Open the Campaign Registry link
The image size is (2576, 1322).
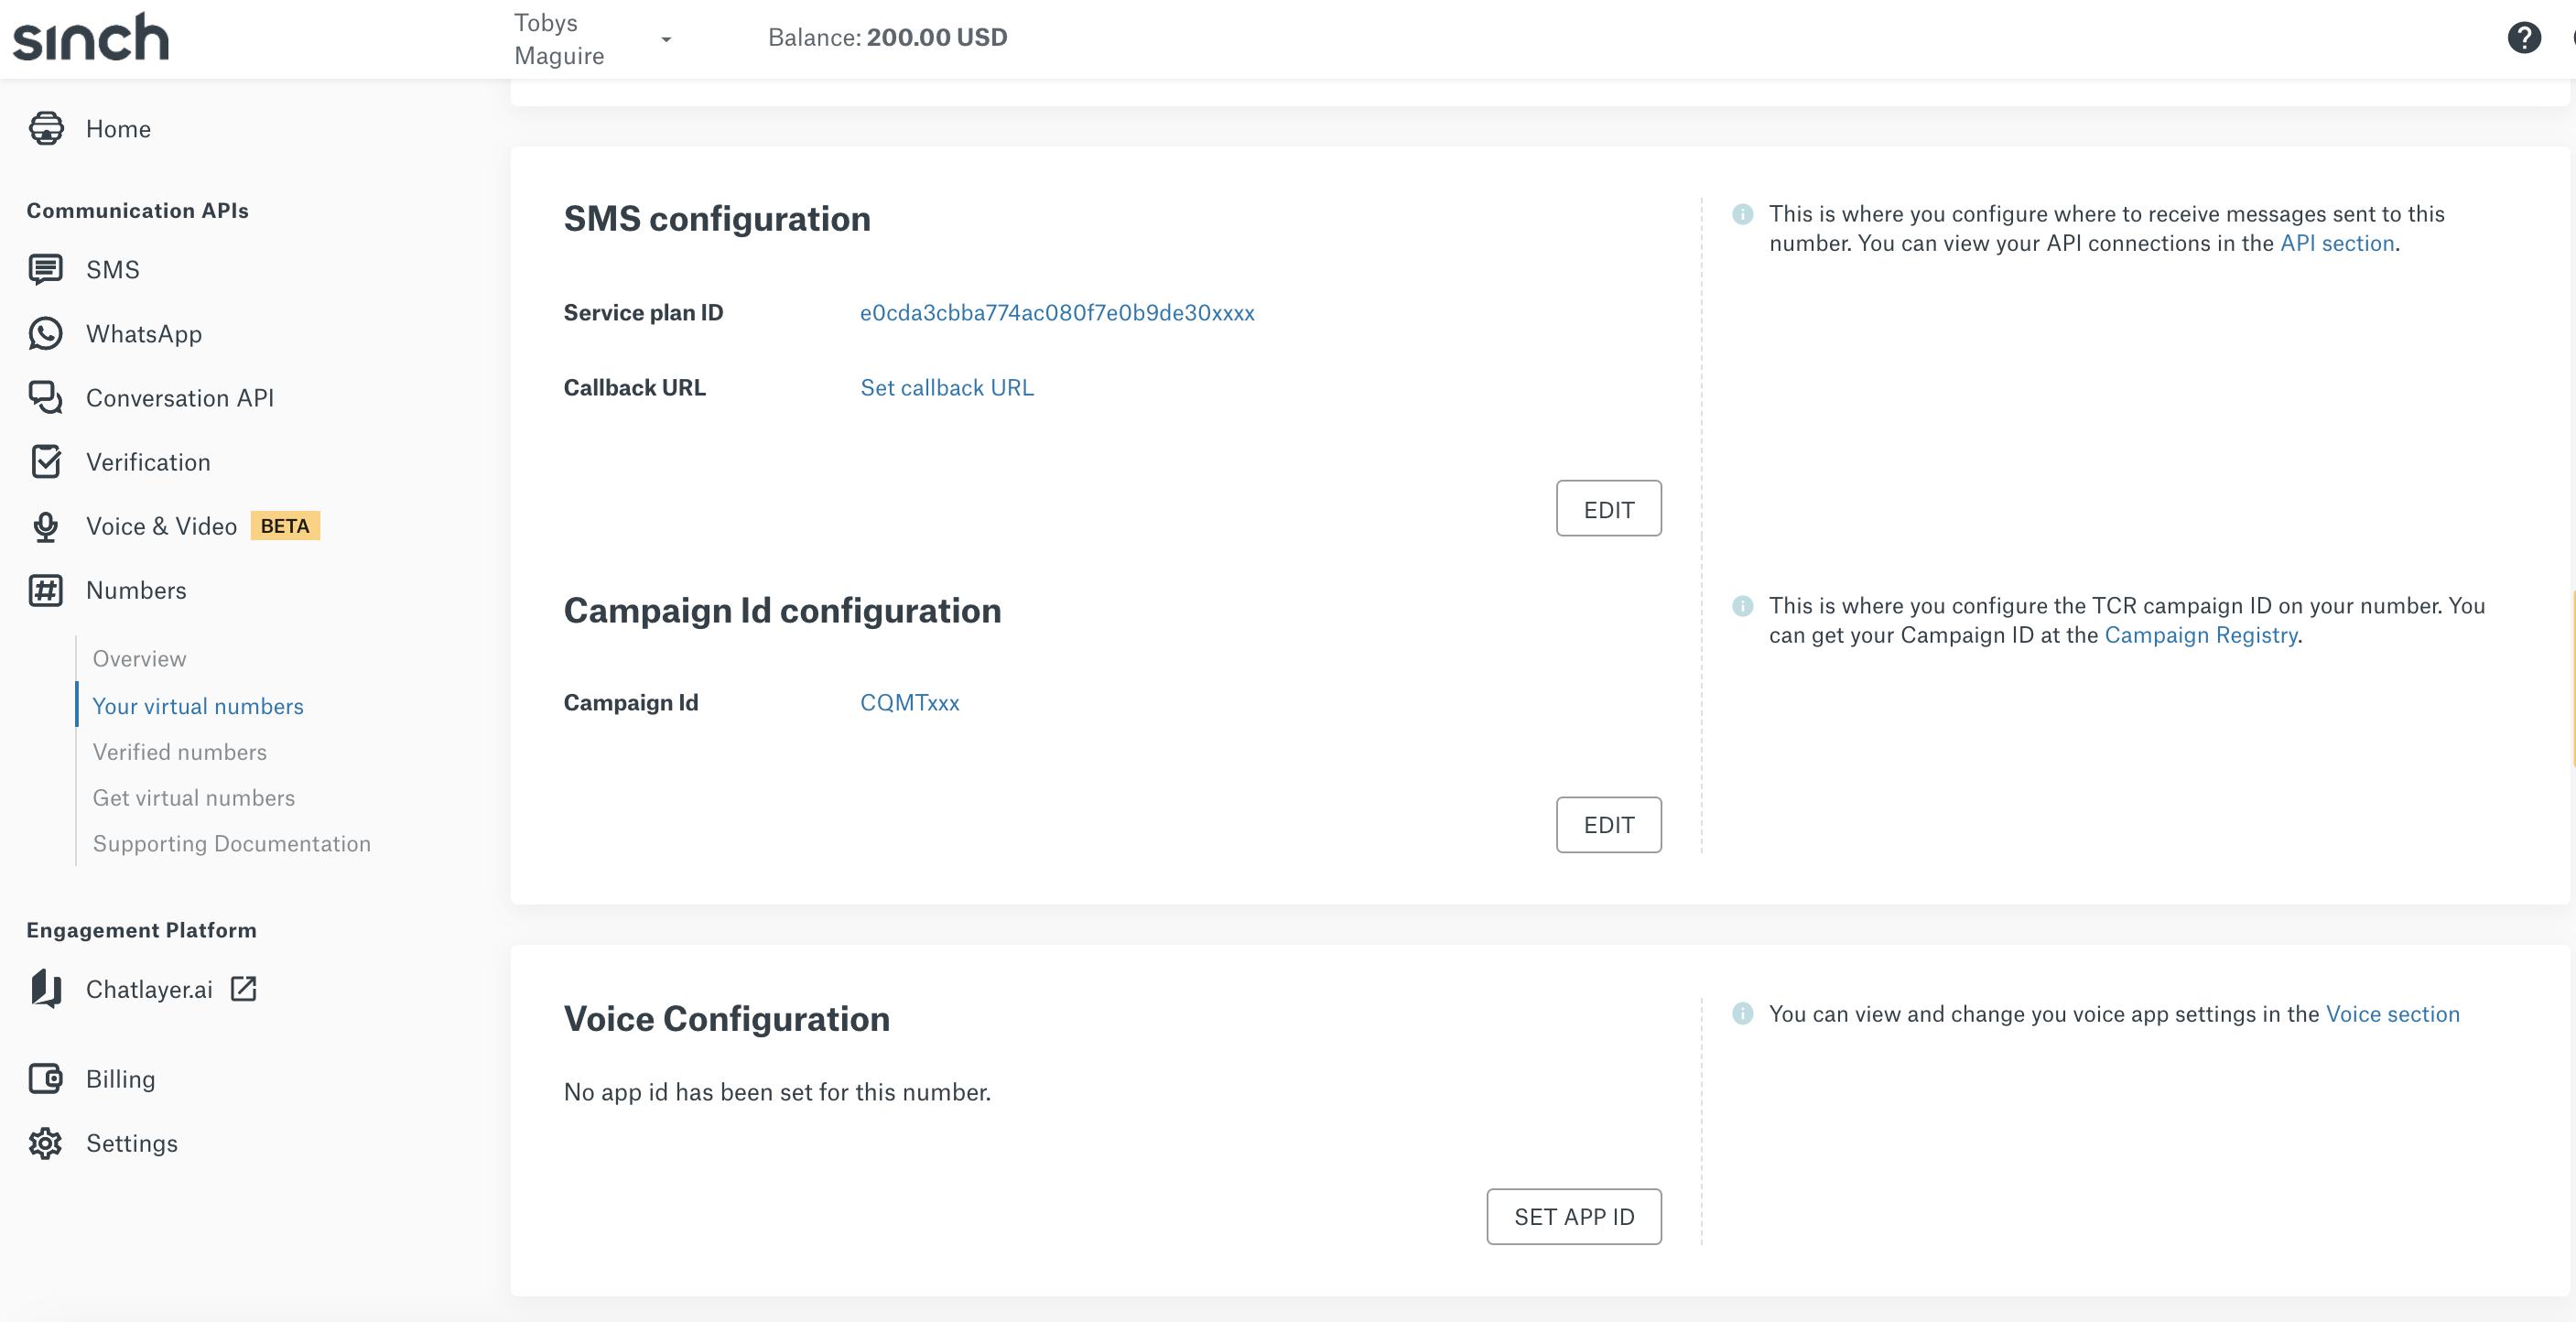[x=2200, y=635]
